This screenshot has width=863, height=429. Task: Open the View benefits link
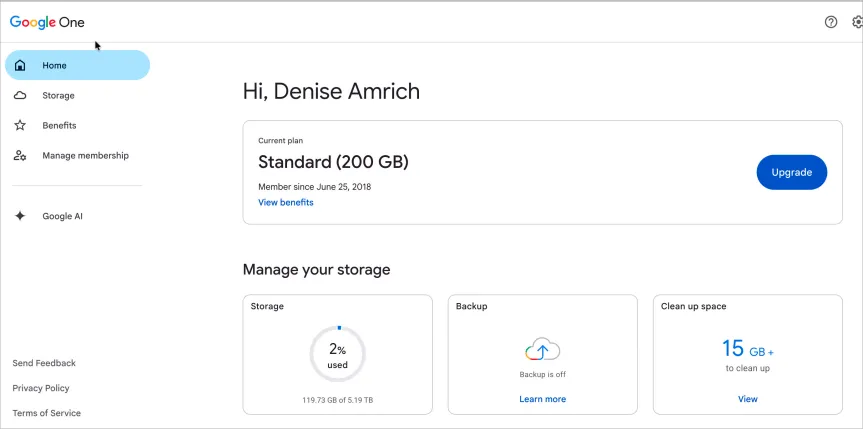(x=286, y=203)
